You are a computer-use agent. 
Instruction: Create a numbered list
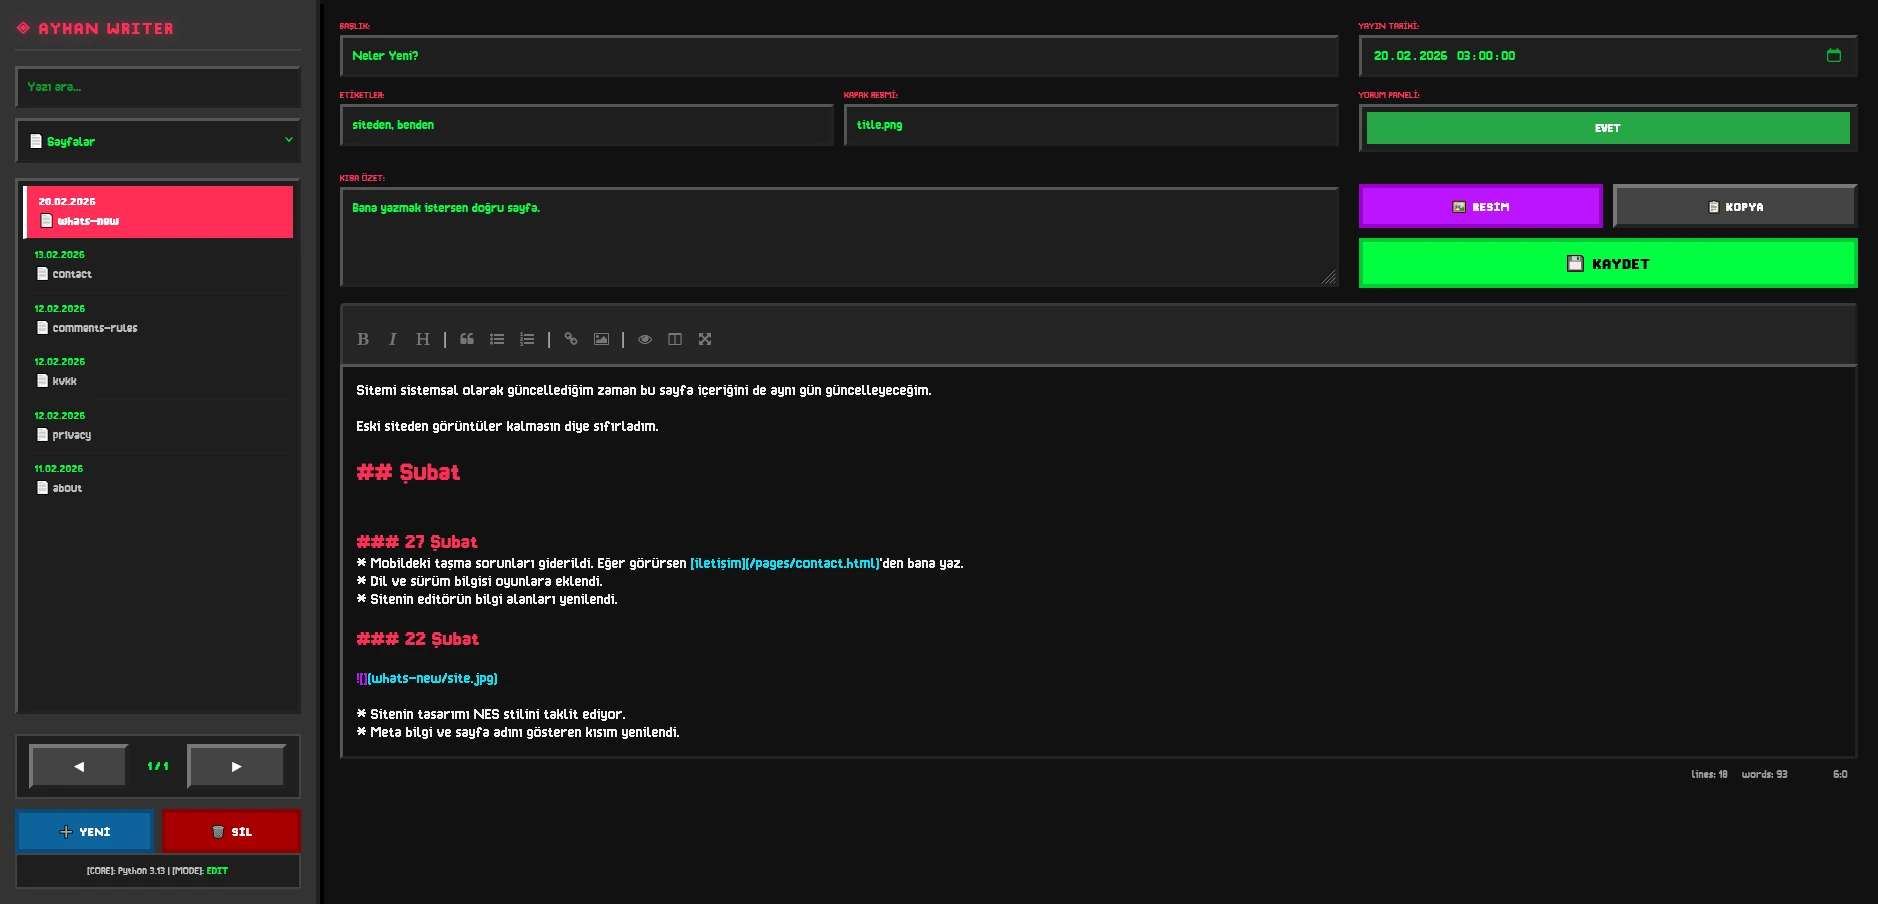pyautogui.click(x=527, y=339)
